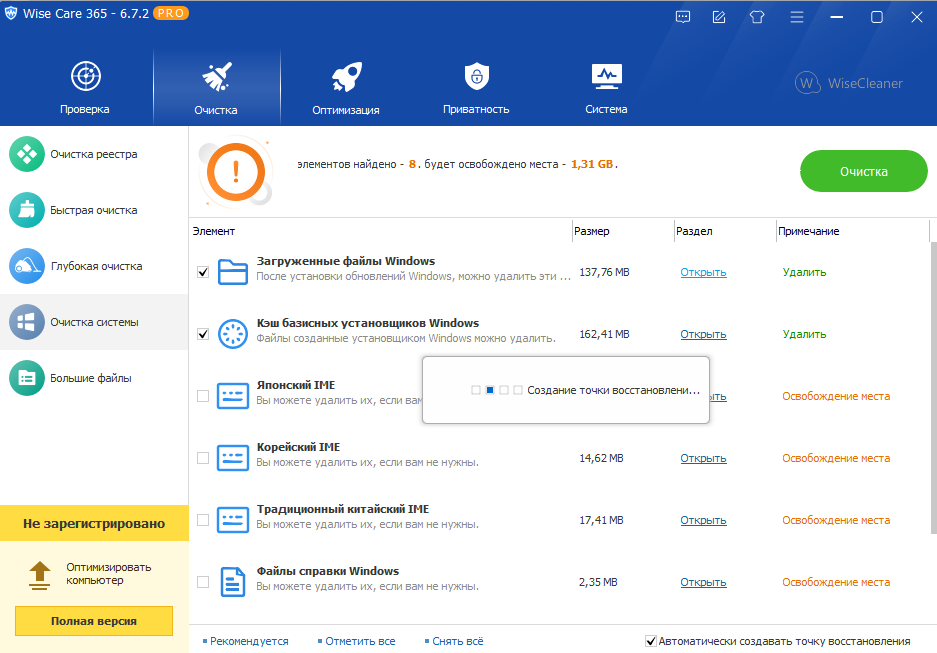Select Очистка реестра in sidebar
Image resolution: width=937 pixels, height=653 pixels.
pos(94,154)
